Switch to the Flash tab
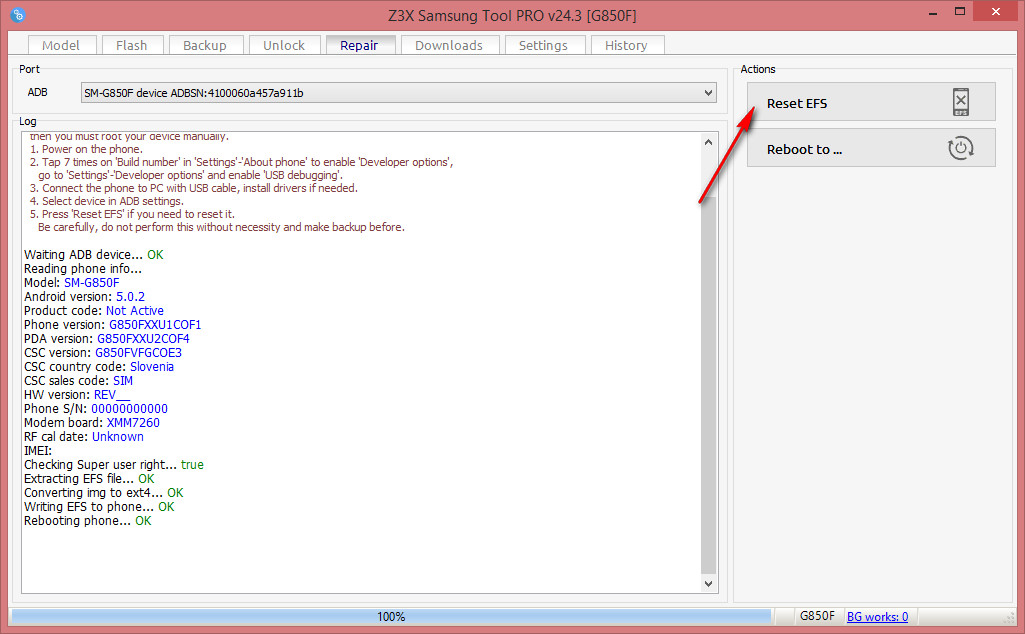Image resolution: width=1025 pixels, height=634 pixels. tap(131, 45)
